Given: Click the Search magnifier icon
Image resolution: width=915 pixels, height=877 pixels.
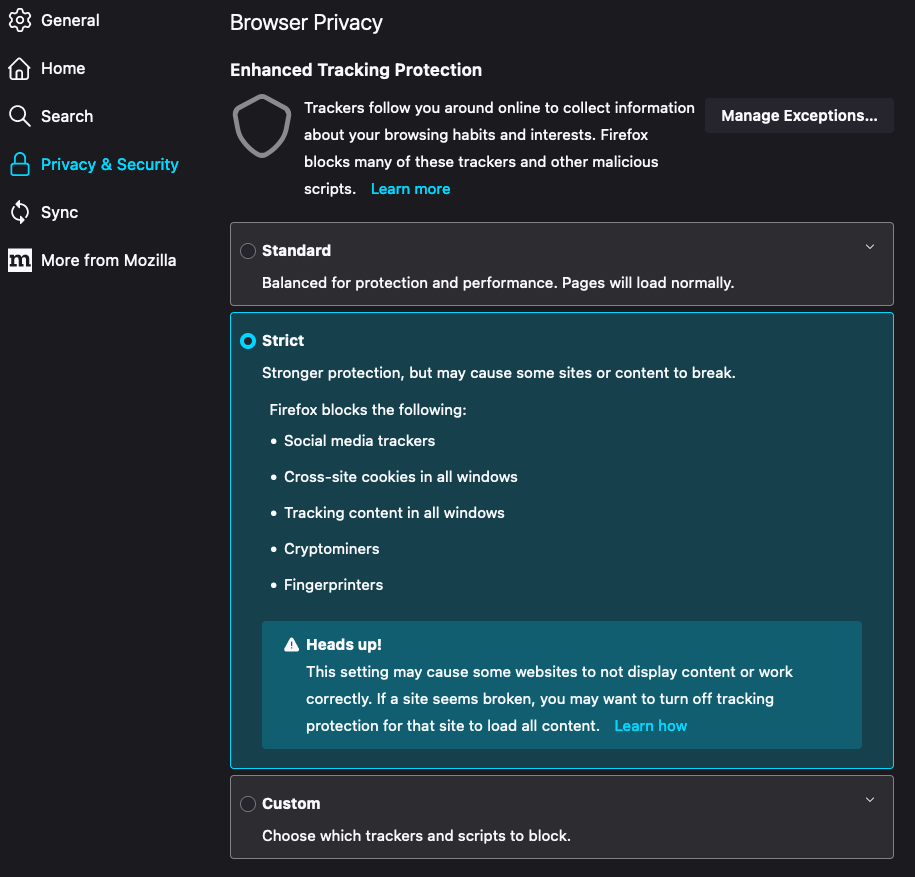Looking at the screenshot, I should (x=20, y=116).
